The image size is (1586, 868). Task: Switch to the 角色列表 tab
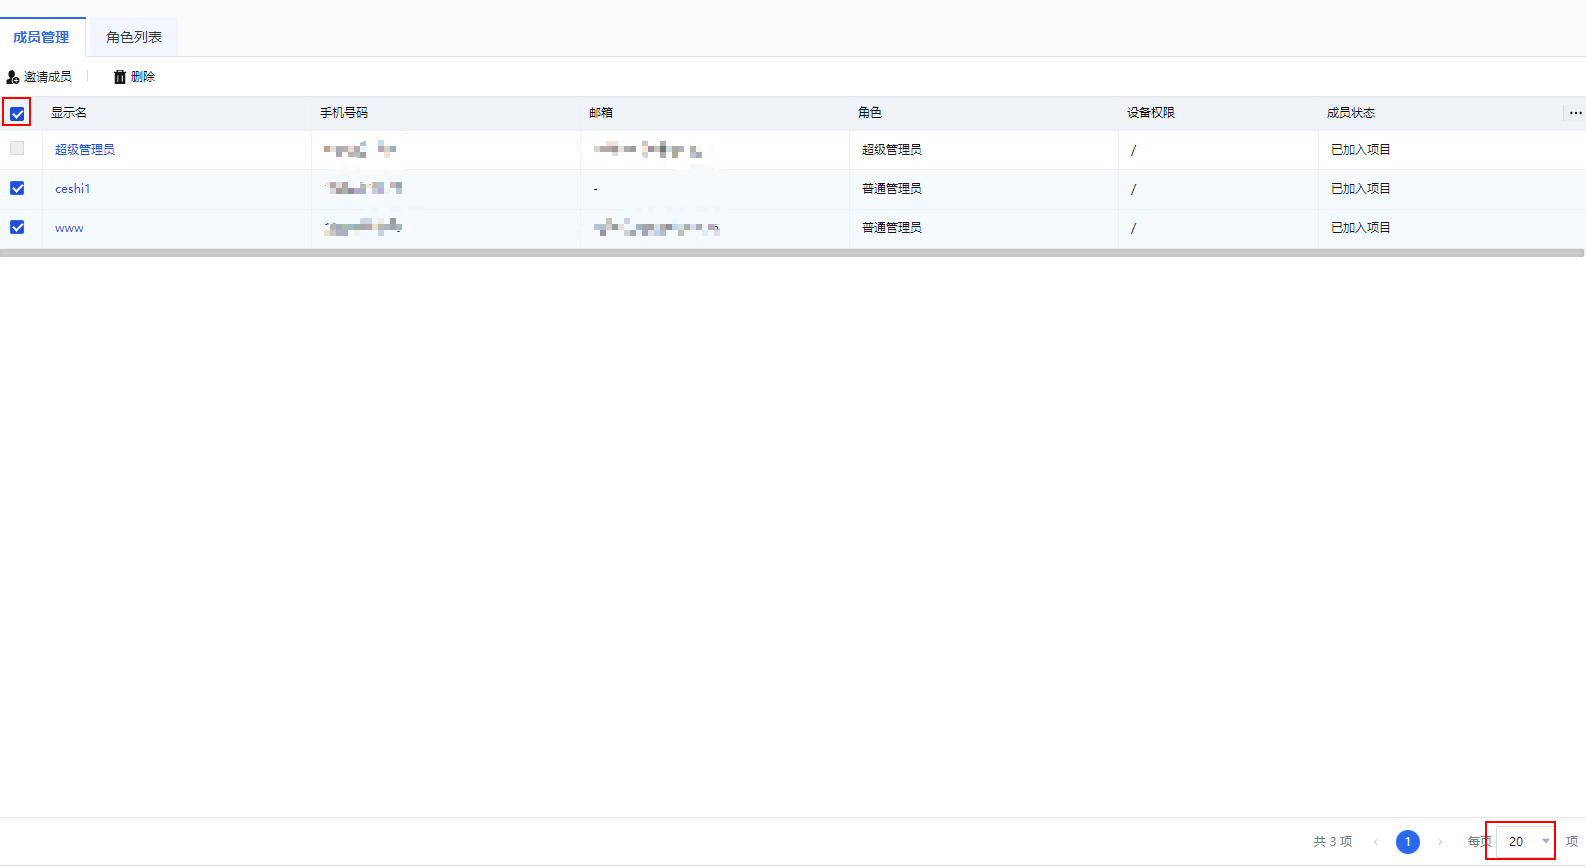(134, 37)
